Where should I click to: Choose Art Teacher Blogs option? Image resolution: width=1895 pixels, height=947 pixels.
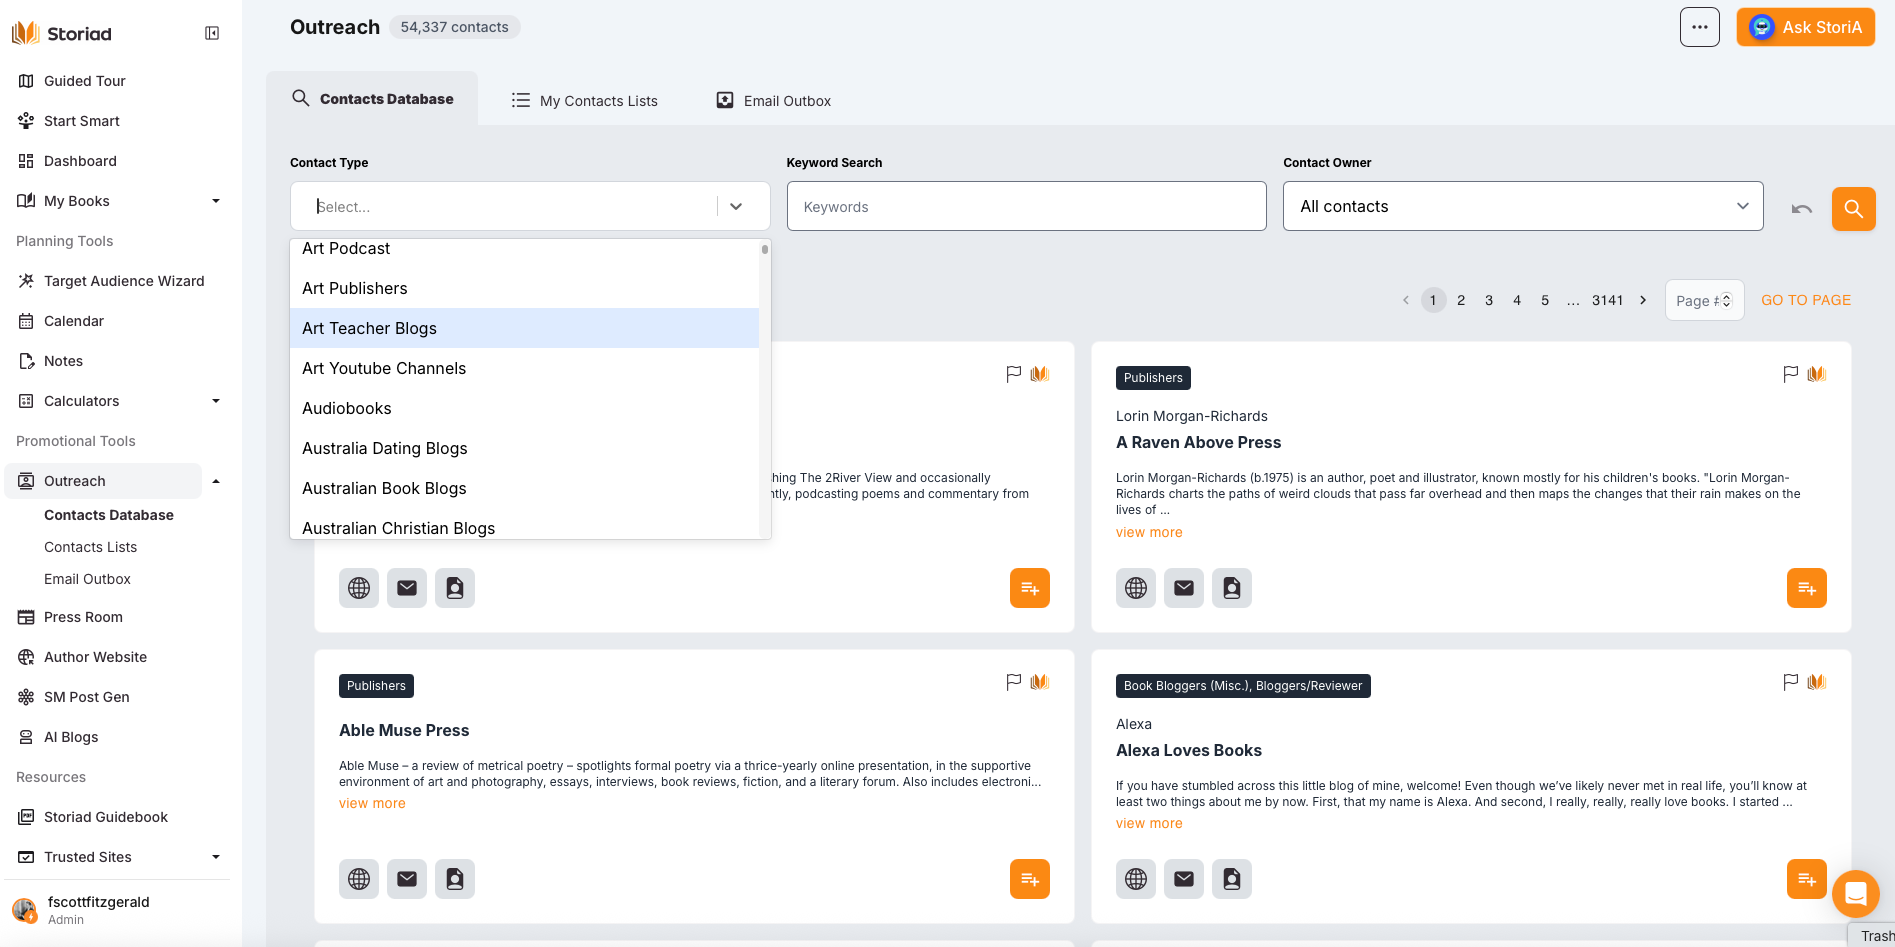coord(524,328)
